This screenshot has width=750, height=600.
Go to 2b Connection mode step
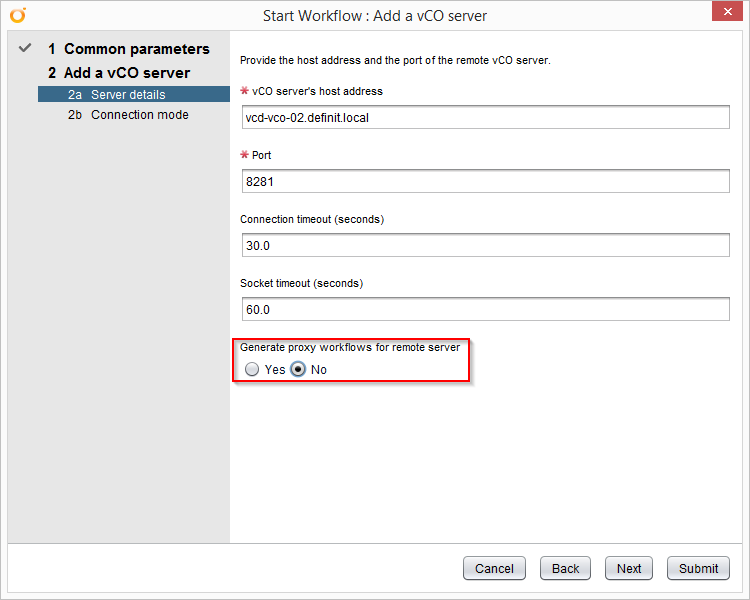(139, 115)
